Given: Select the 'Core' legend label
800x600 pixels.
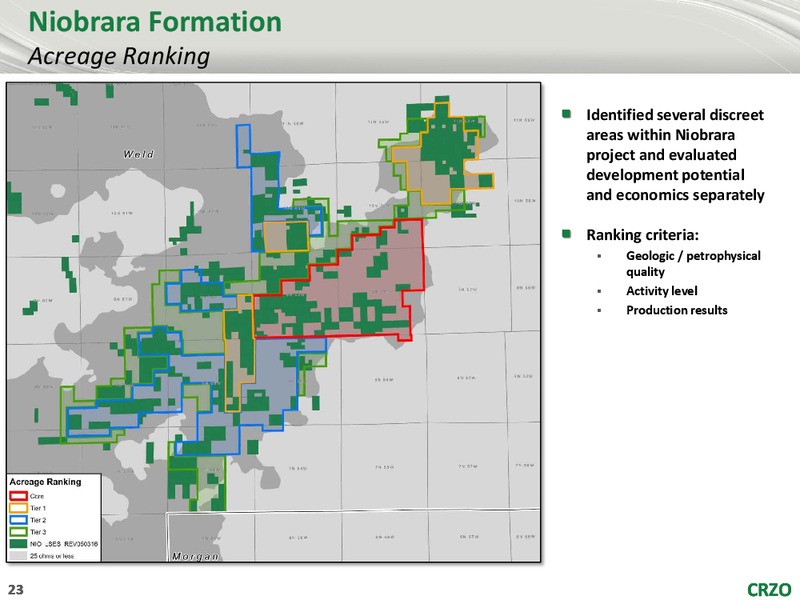Looking at the screenshot, I should tap(37, 496).
